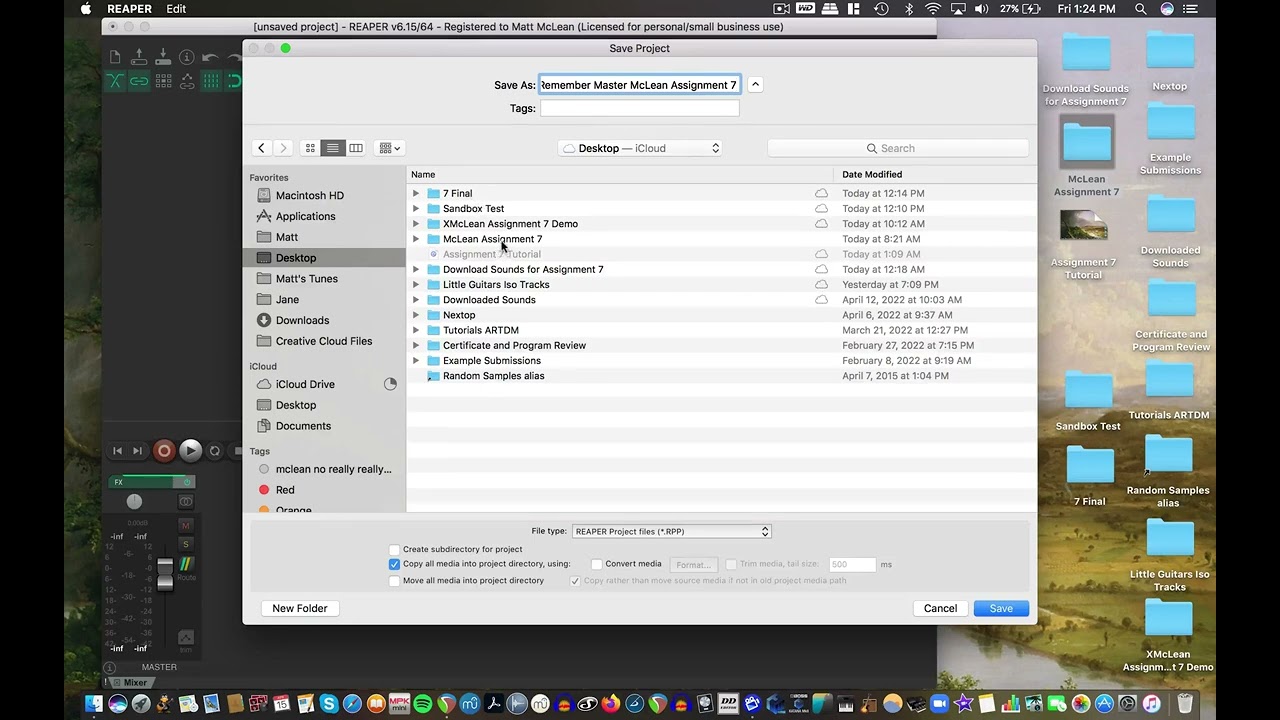This screenshot has width=1280, height=720.
Task: Click Back arrow in Save dialog
Action: pyautogui.click(x=261, y=148)
